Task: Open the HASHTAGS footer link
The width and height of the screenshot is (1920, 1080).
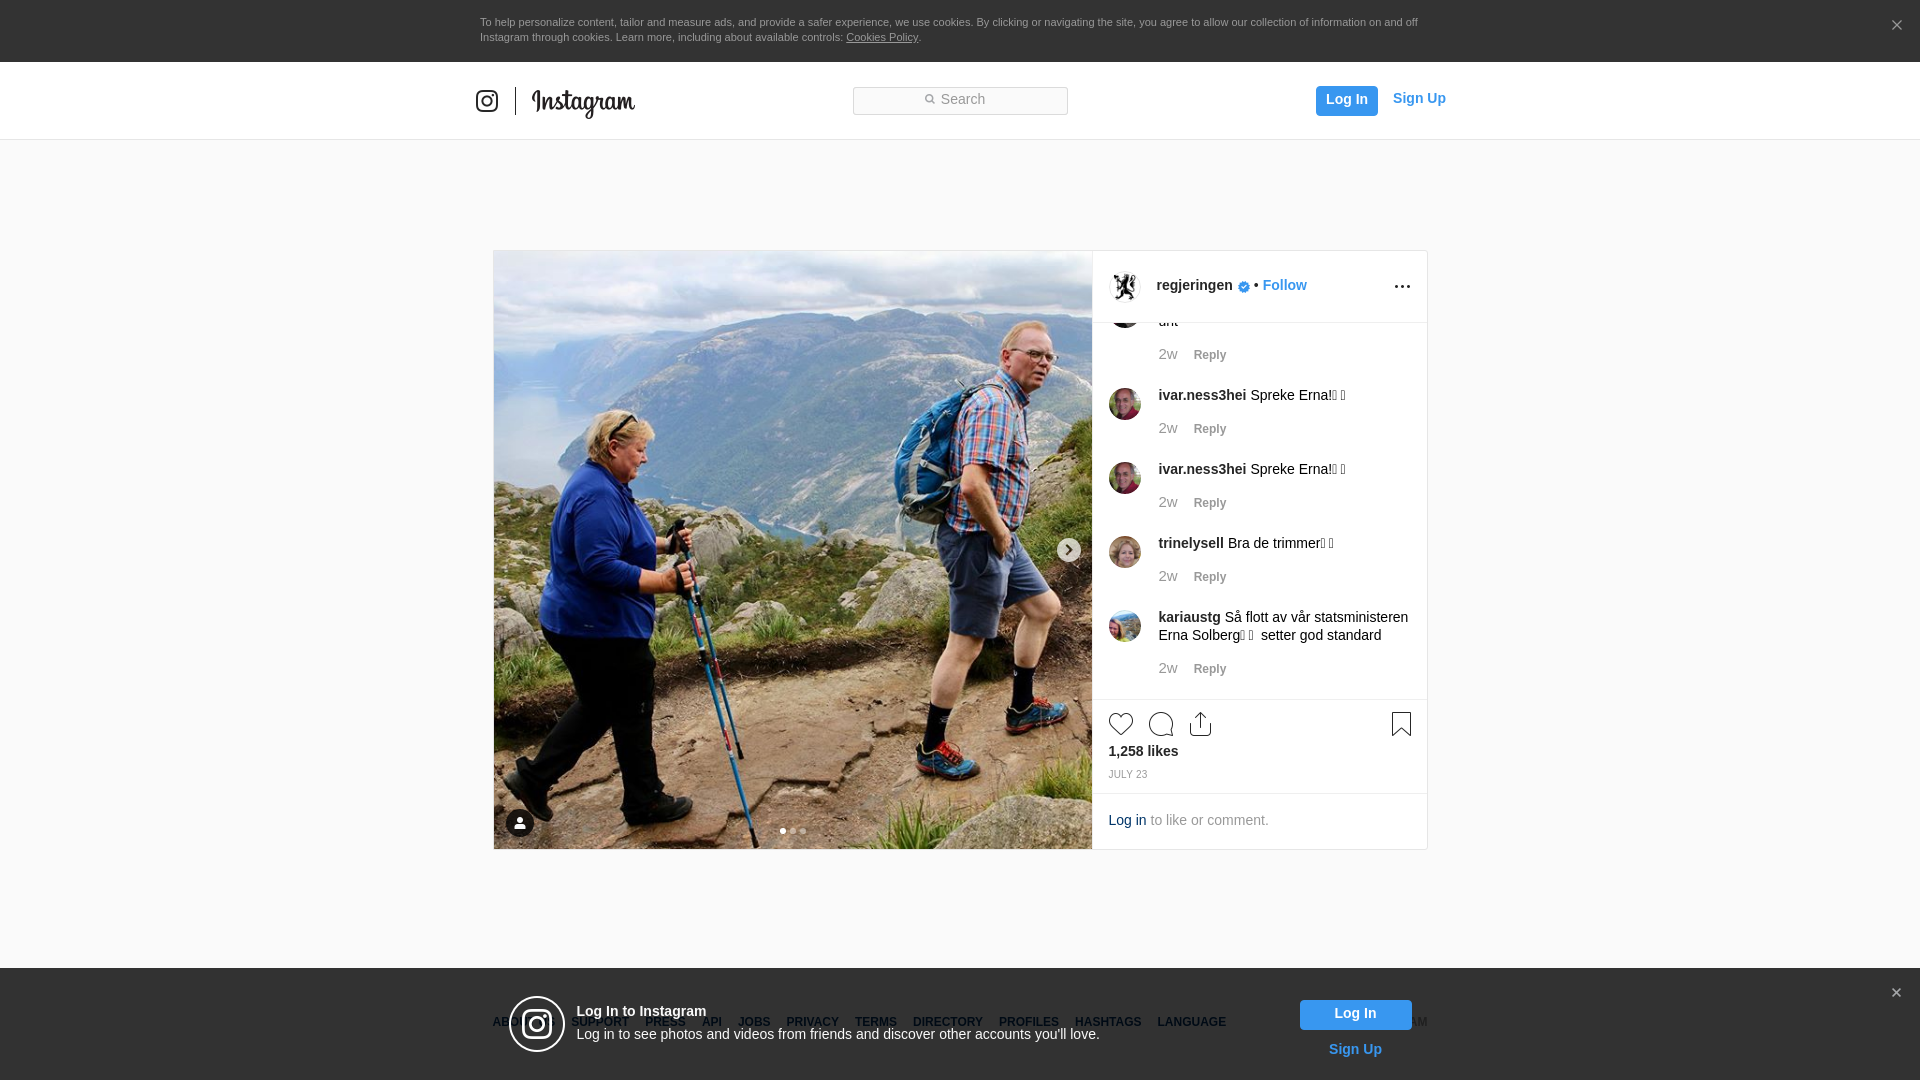Action: tap(1107, 1022)
